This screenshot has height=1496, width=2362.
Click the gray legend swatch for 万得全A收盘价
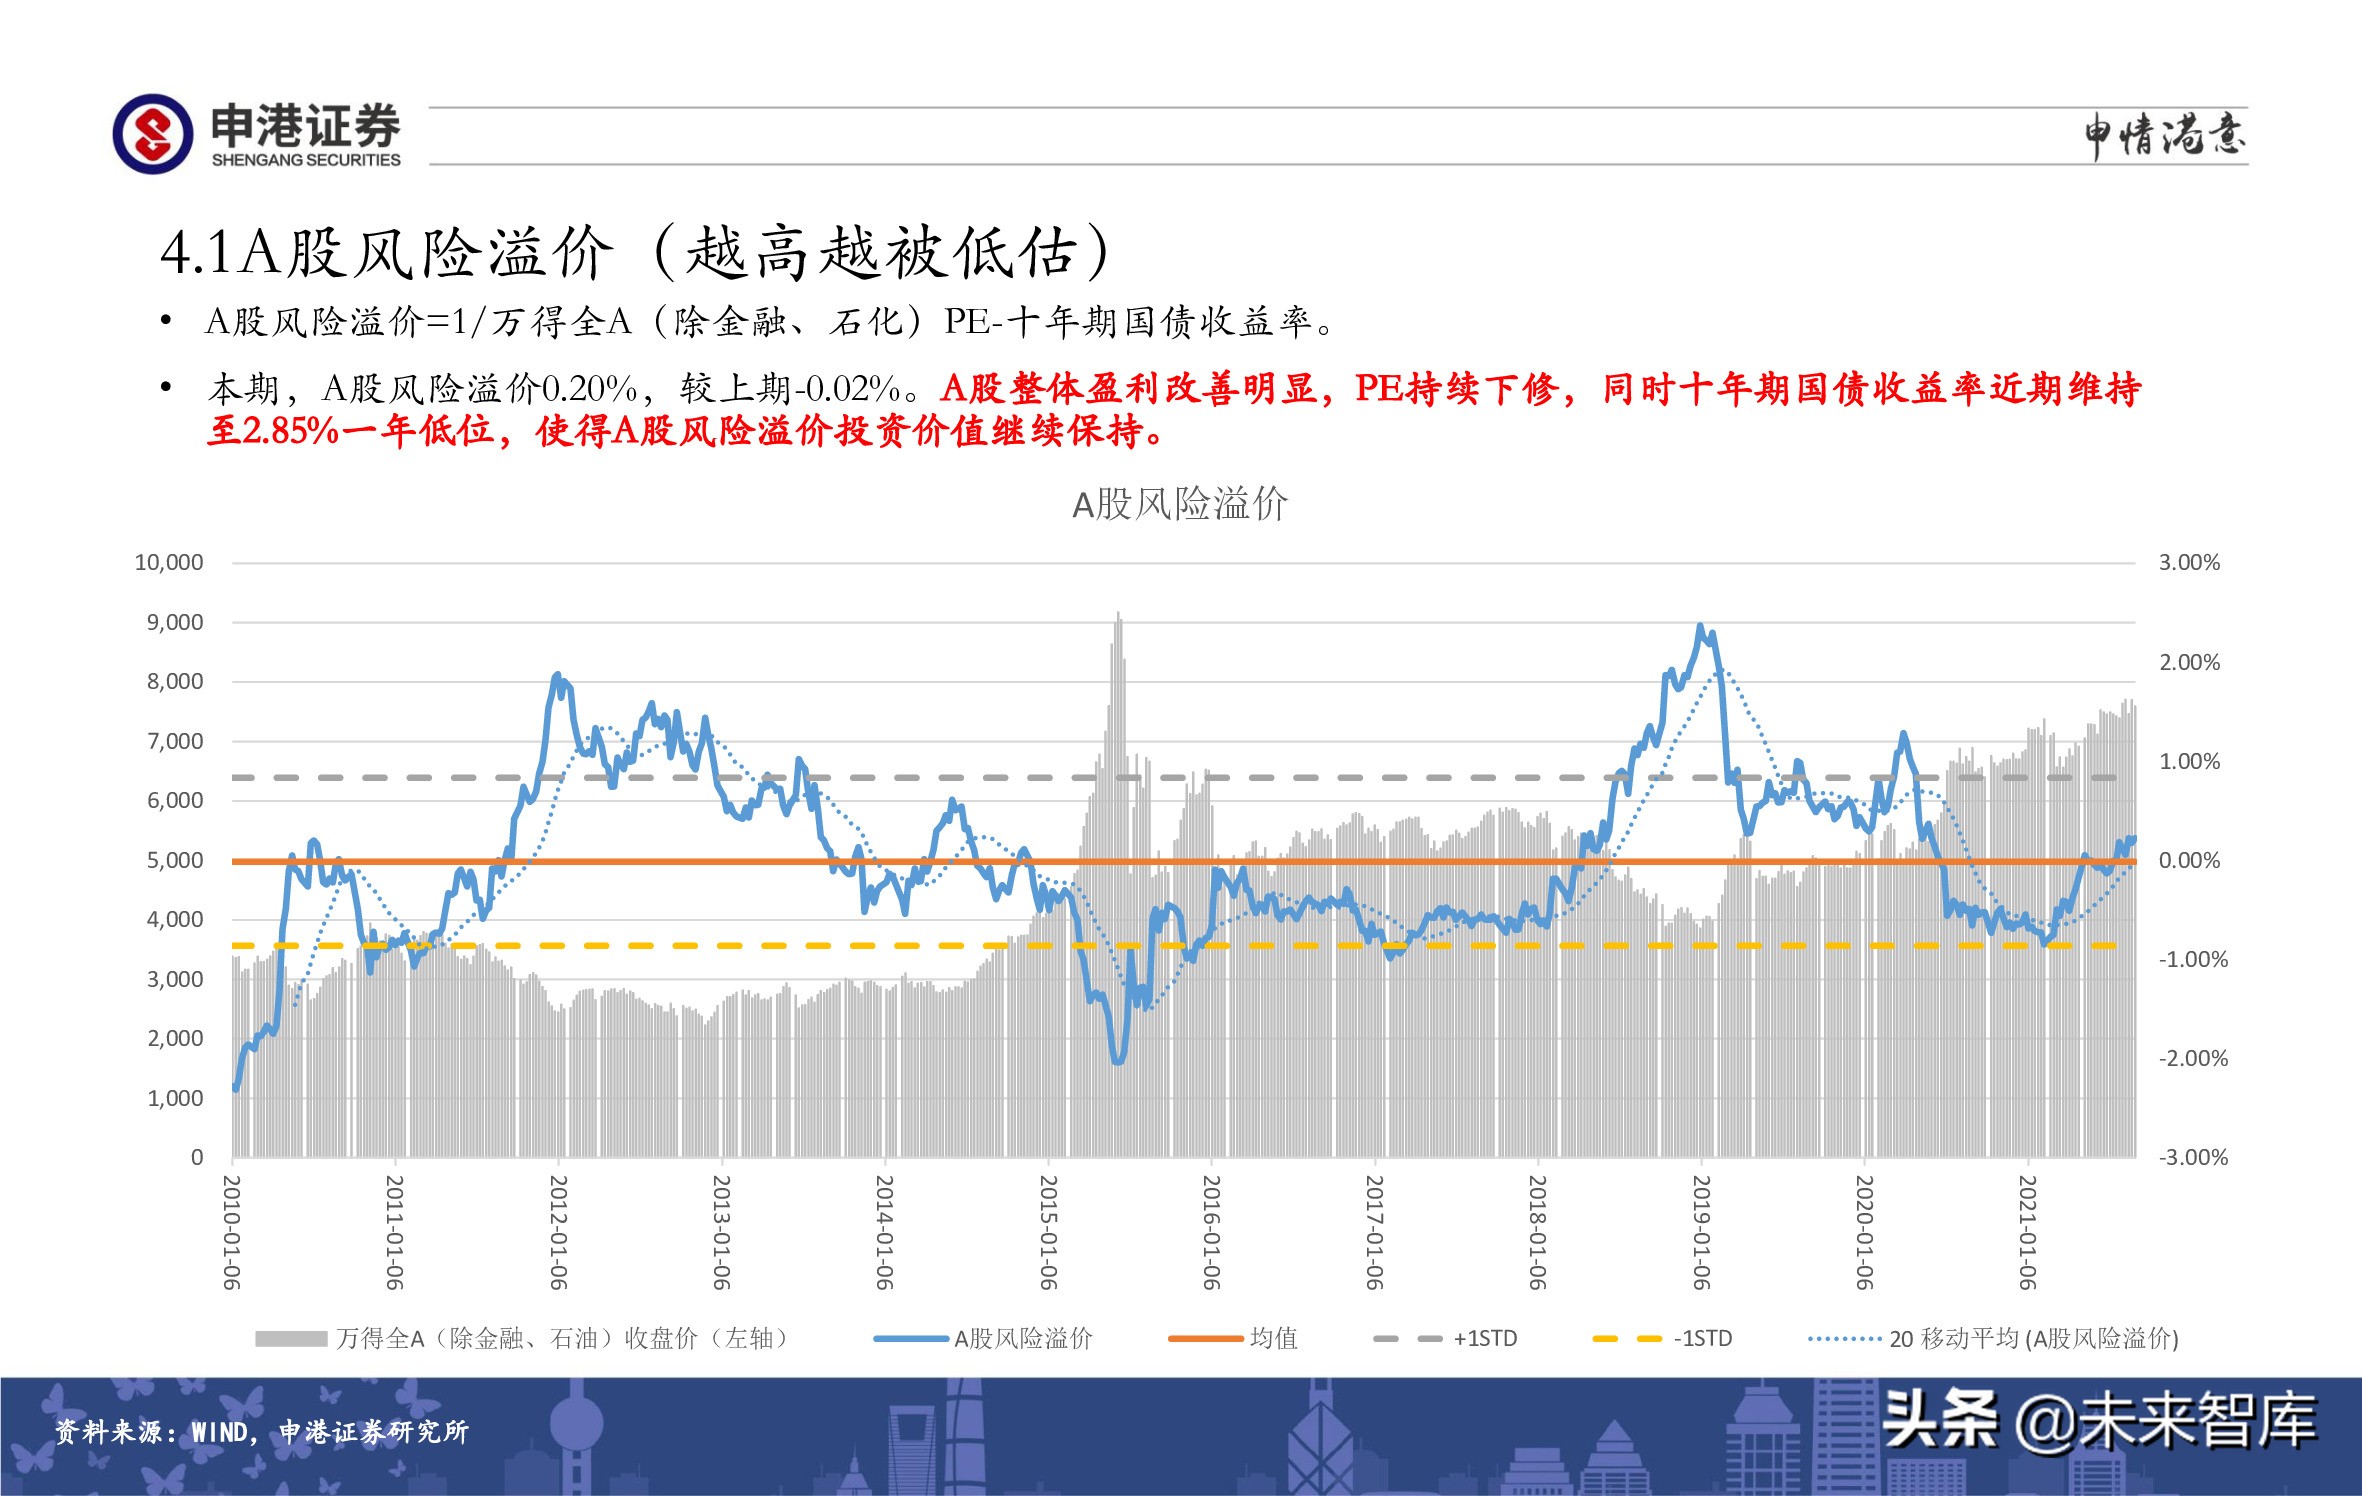(291, 1338)
